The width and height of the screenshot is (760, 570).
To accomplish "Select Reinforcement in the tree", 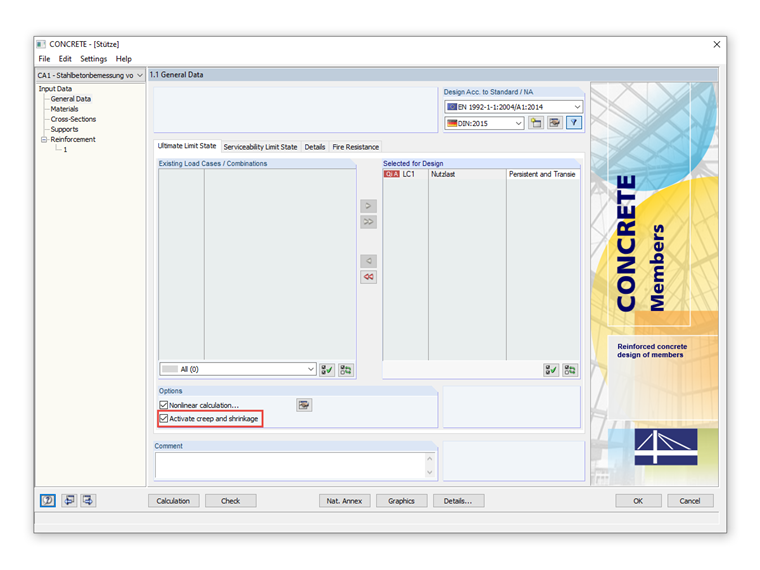I will 73,140.
